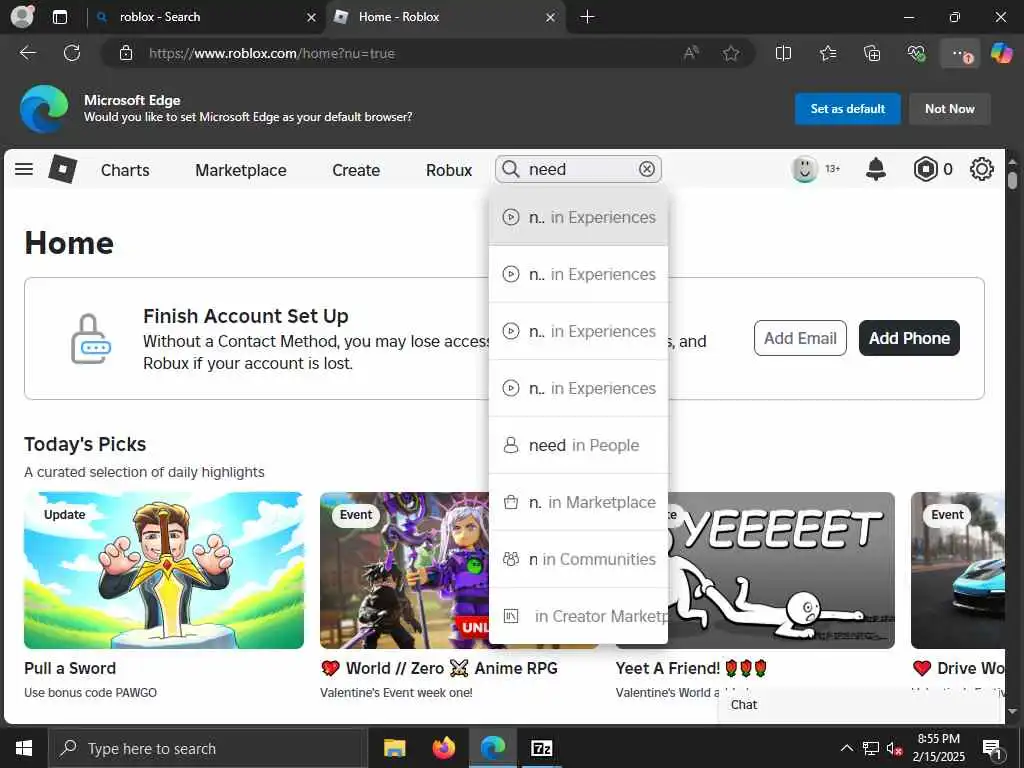Open split screen icon
This screenshot has width=1024, height=768.
783,54
